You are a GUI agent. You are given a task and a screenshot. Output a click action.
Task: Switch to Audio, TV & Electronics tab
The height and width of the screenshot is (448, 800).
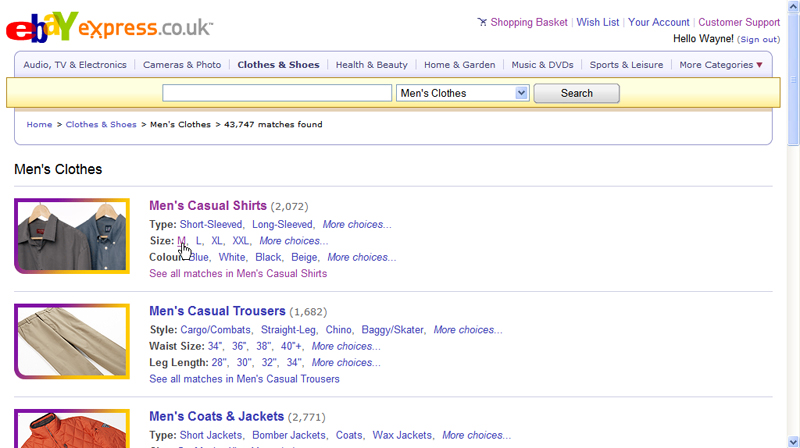(75, 65)
